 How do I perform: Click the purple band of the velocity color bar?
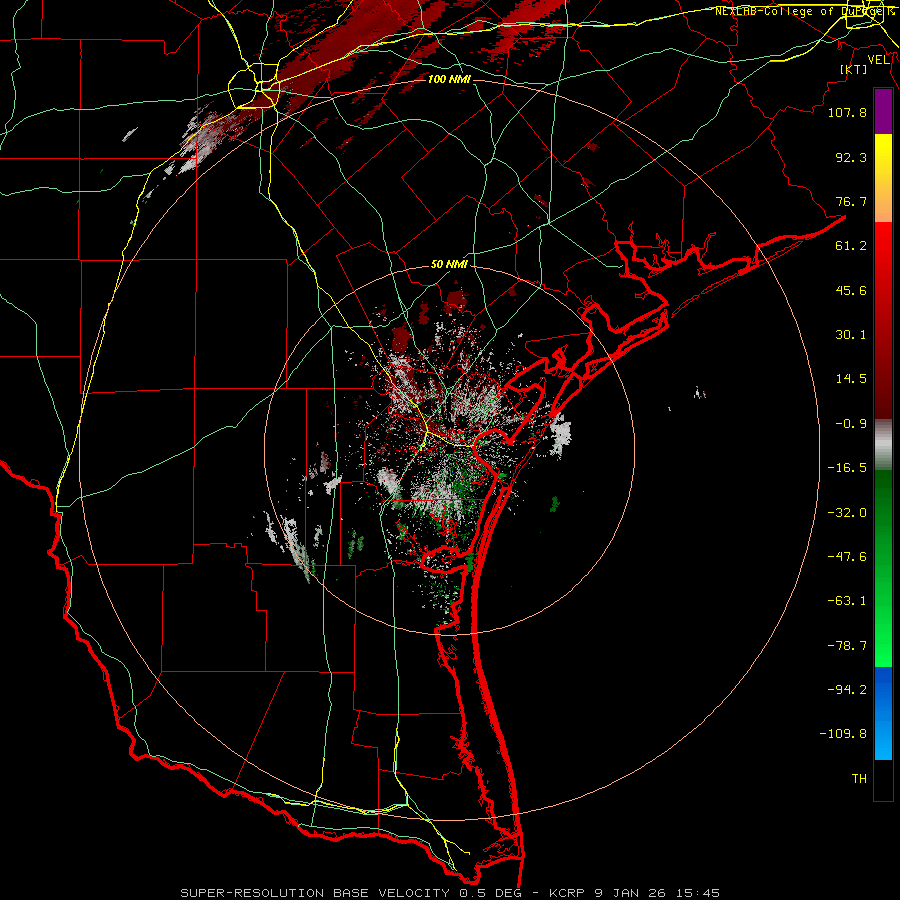[883, 111]
